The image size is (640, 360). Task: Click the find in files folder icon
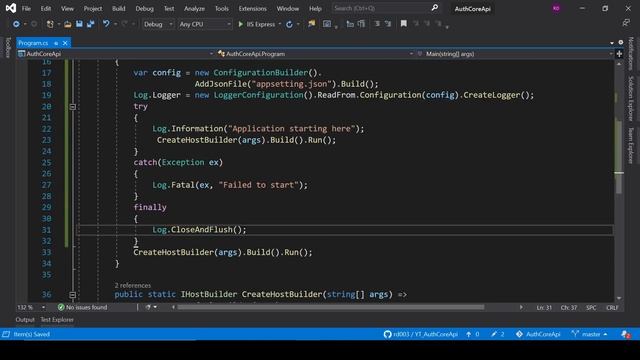tap(311, 24)
